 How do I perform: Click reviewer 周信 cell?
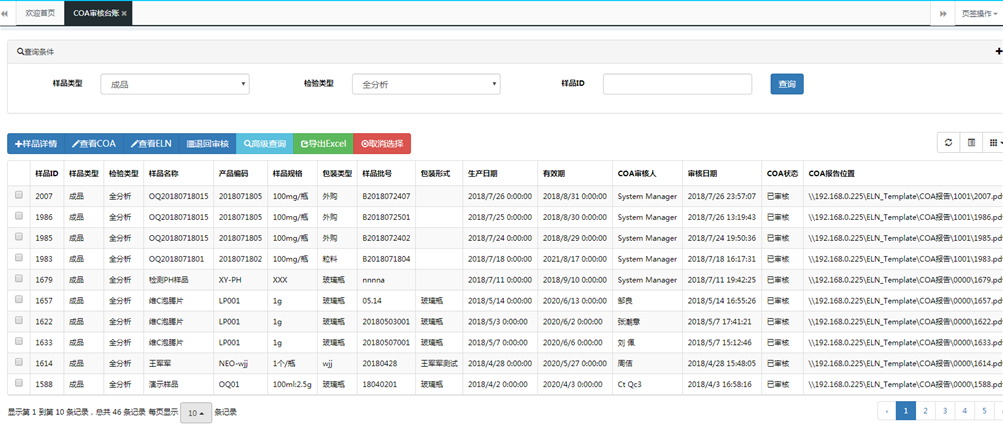point(647,362)
